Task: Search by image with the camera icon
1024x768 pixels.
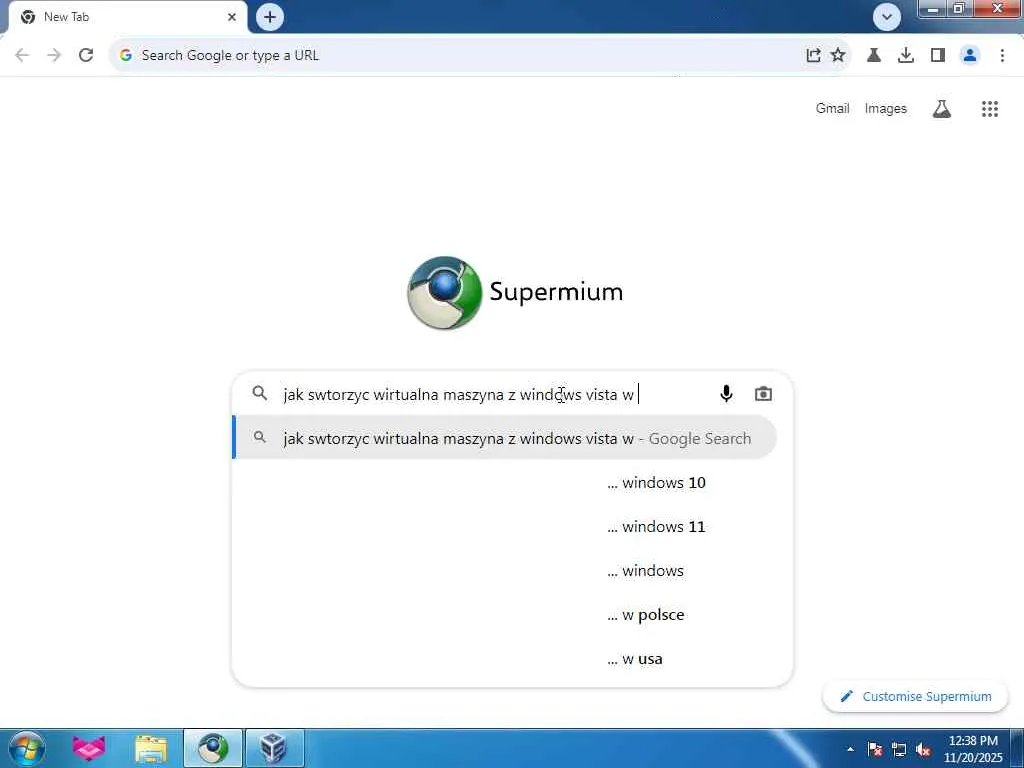Action: tap(763, 394)
